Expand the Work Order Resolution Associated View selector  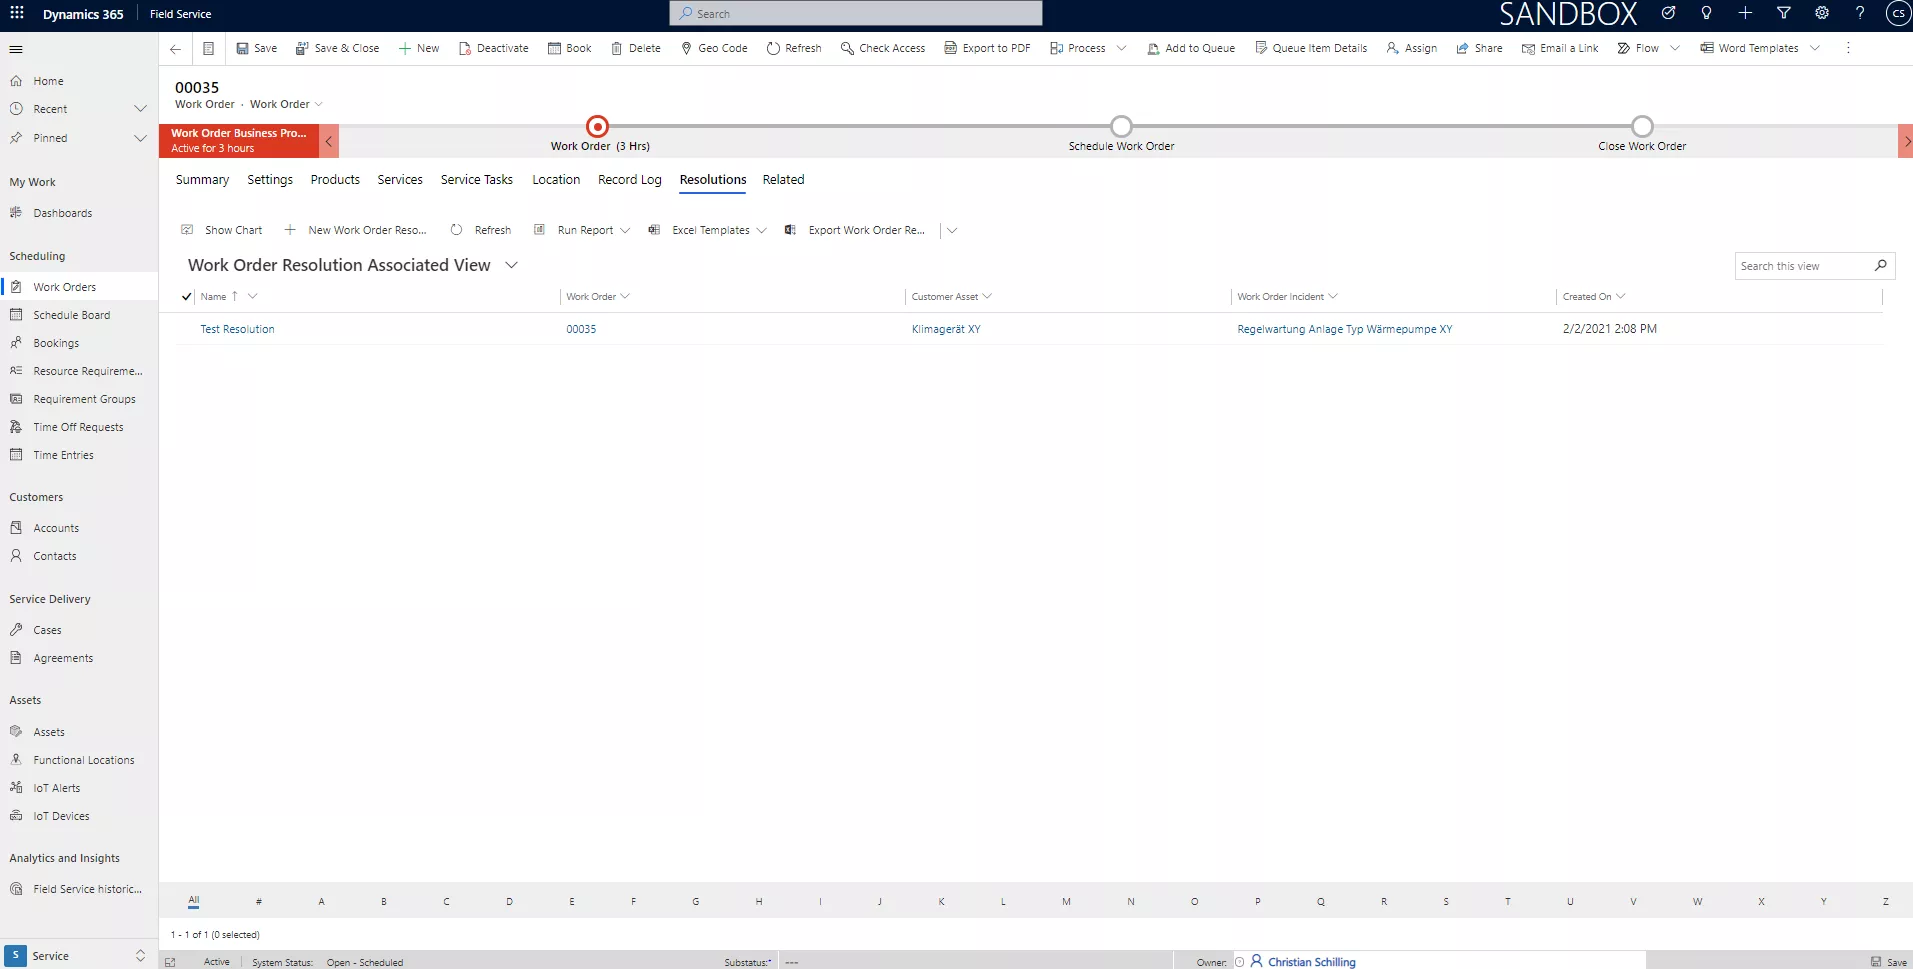coord(511,265)
